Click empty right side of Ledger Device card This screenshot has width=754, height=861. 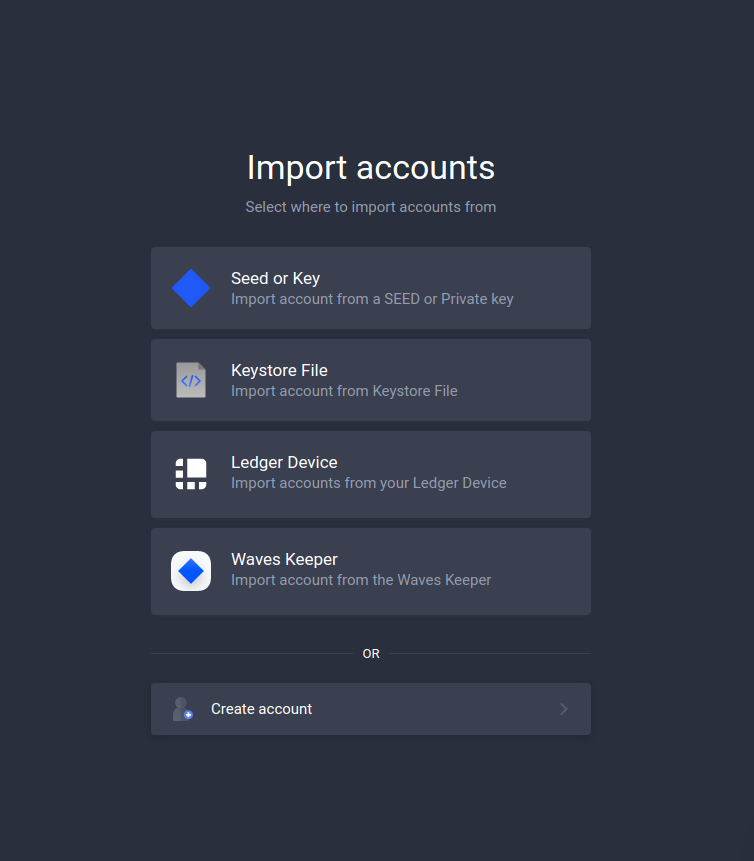[x=555, y=474]
